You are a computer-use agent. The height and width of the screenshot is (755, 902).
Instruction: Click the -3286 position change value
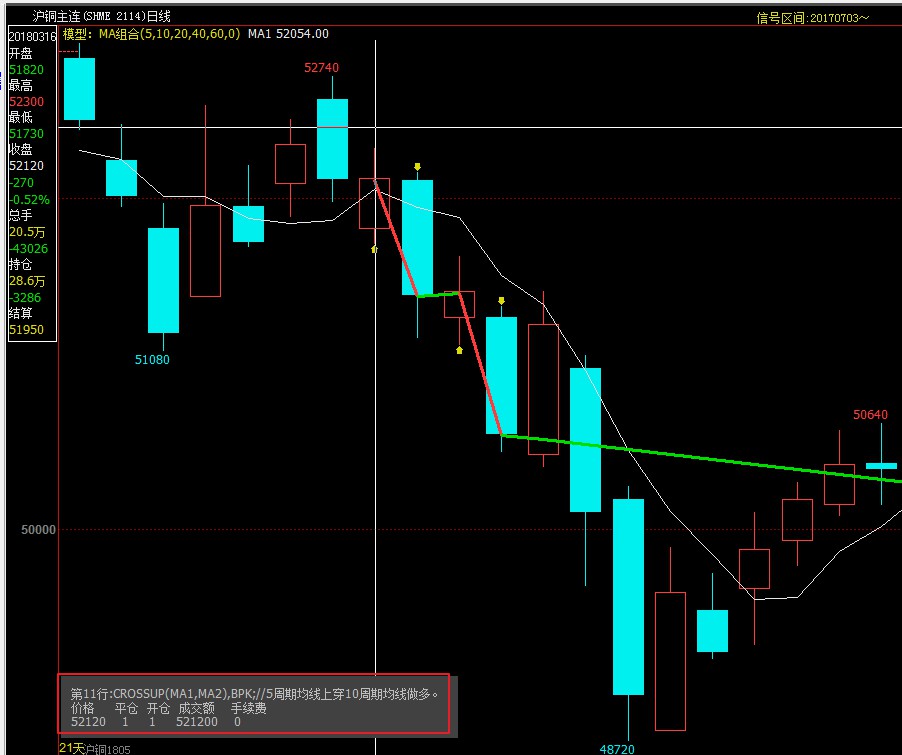pyautogui.click(x=25, y=298)
